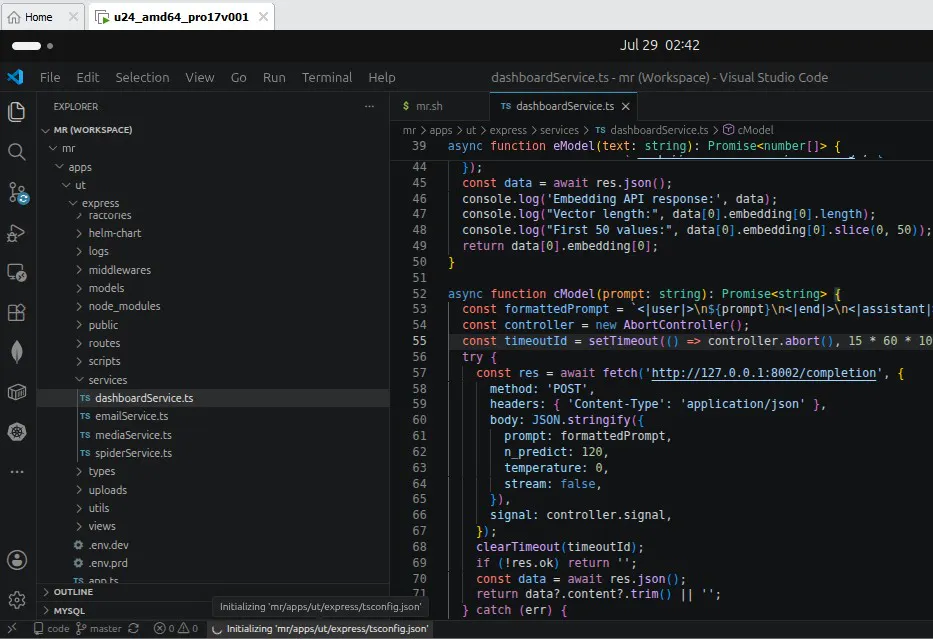Click the services breadcrumb segment

[559, 130]
